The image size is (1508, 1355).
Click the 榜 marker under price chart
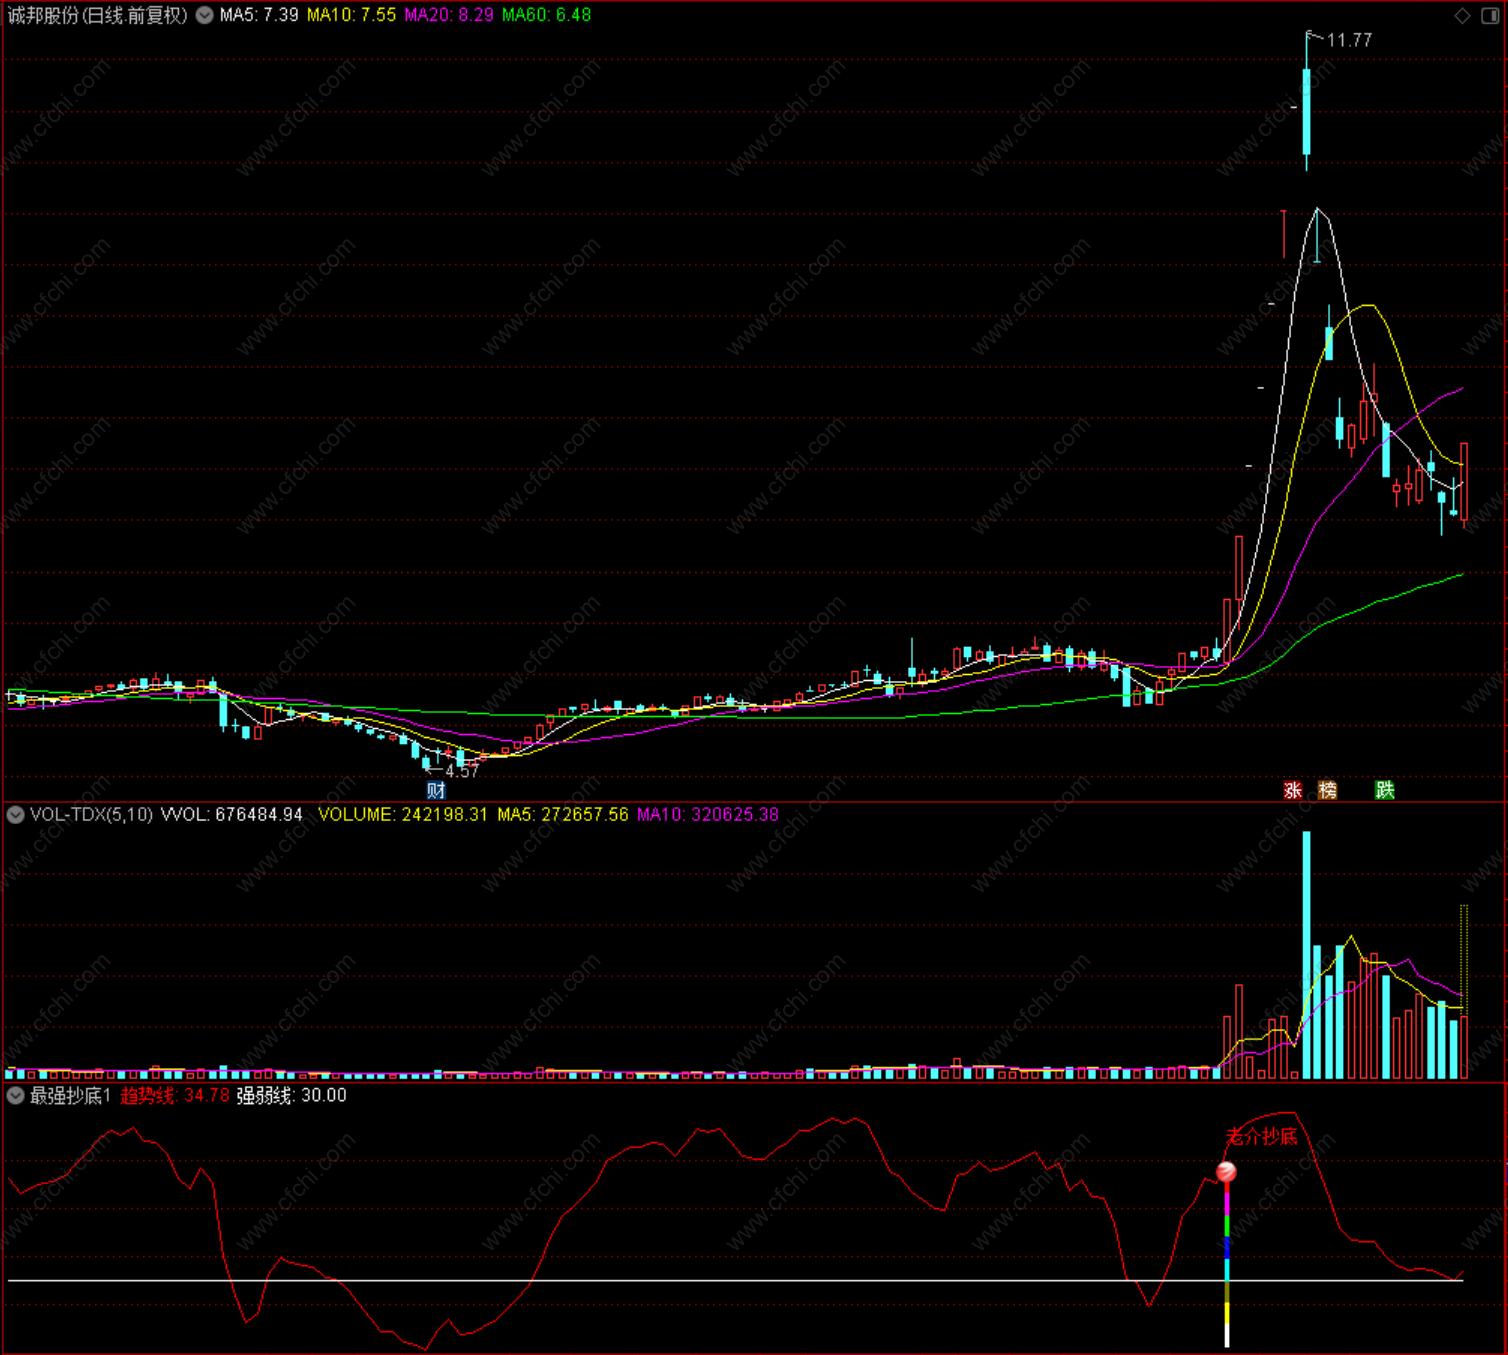[1327, 790]
